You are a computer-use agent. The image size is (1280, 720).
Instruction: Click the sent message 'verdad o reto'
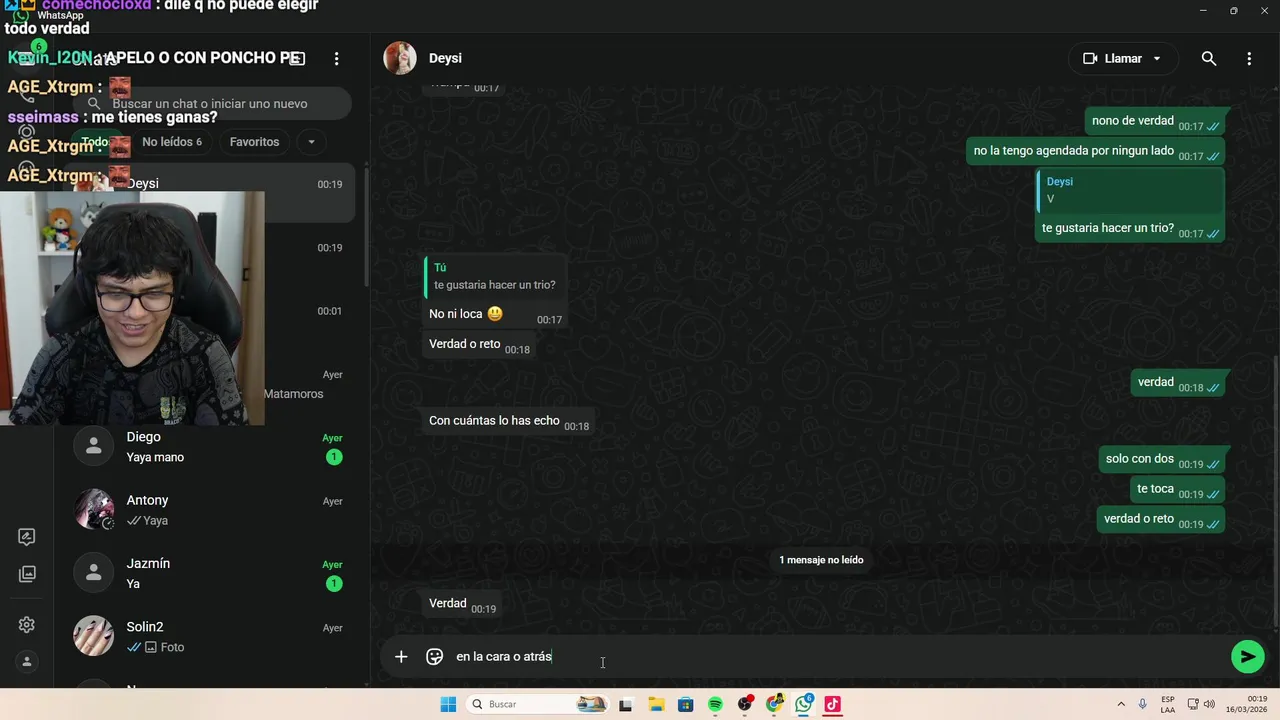1161,520
